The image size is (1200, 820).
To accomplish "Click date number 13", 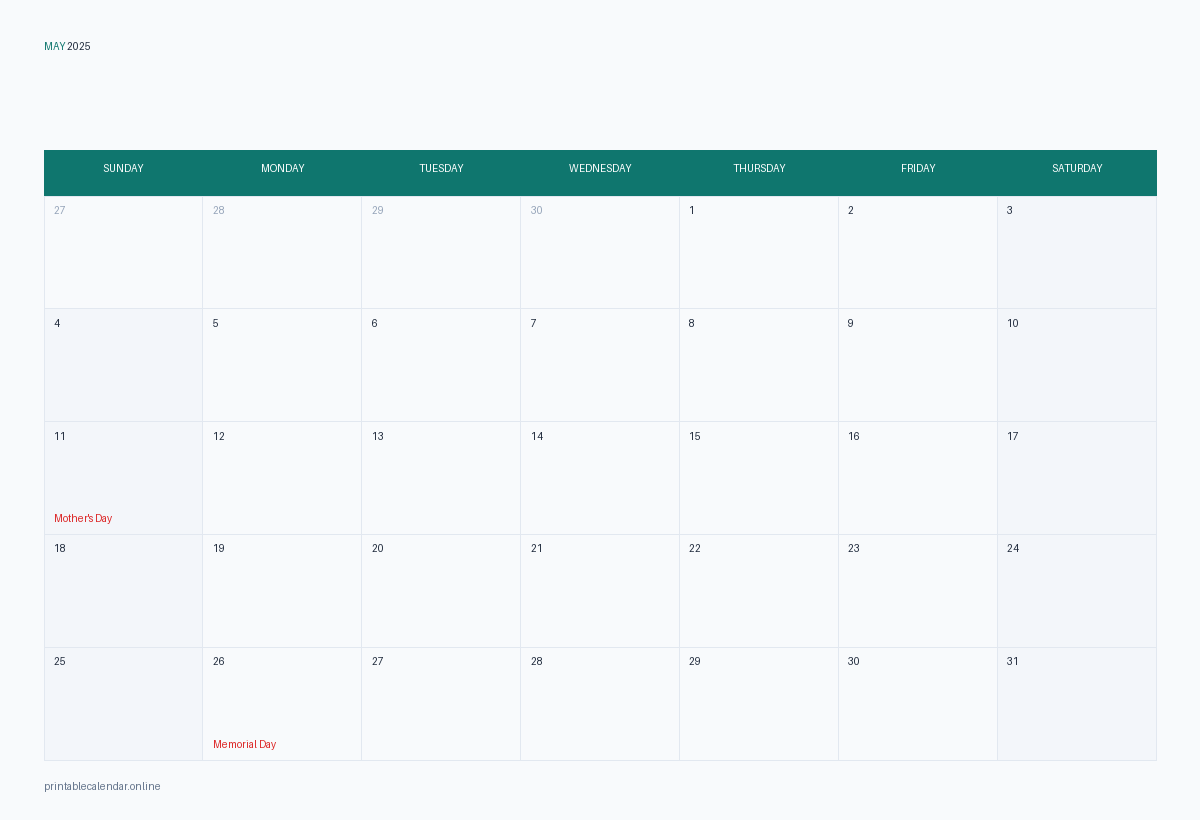I will pyautogui.click(x=378, y=437).
